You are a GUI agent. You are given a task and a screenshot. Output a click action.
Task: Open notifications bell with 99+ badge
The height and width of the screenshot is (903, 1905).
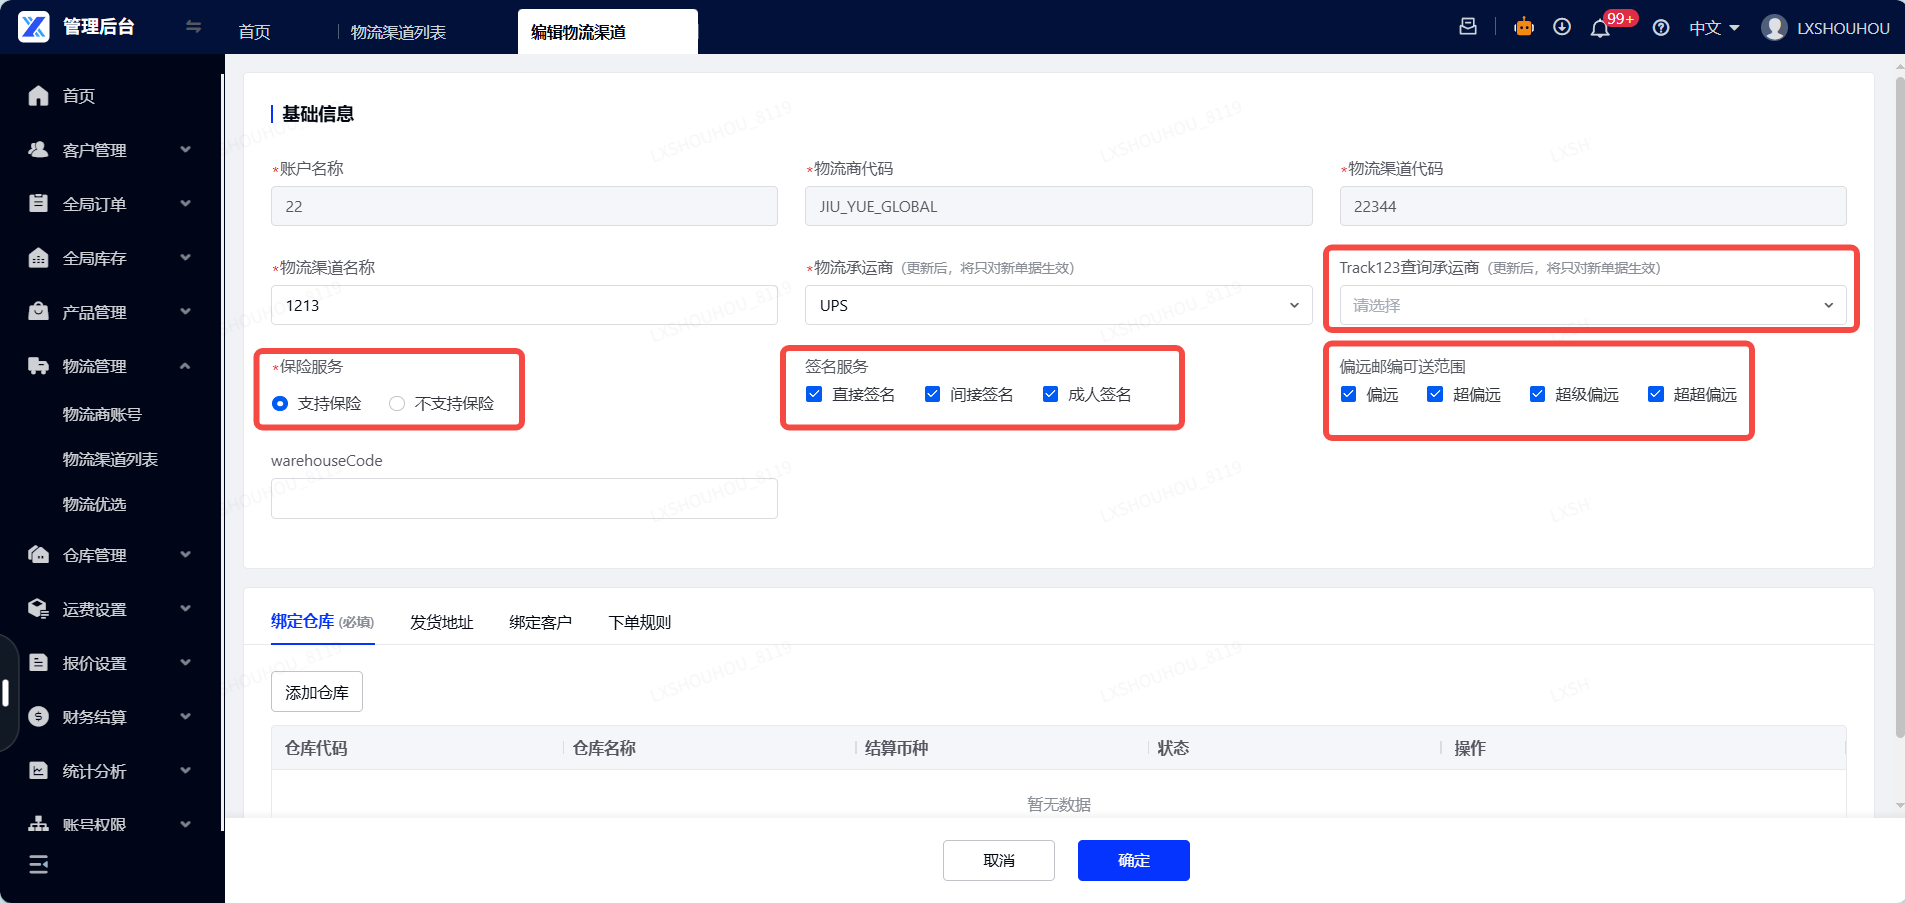point(1601,28)
